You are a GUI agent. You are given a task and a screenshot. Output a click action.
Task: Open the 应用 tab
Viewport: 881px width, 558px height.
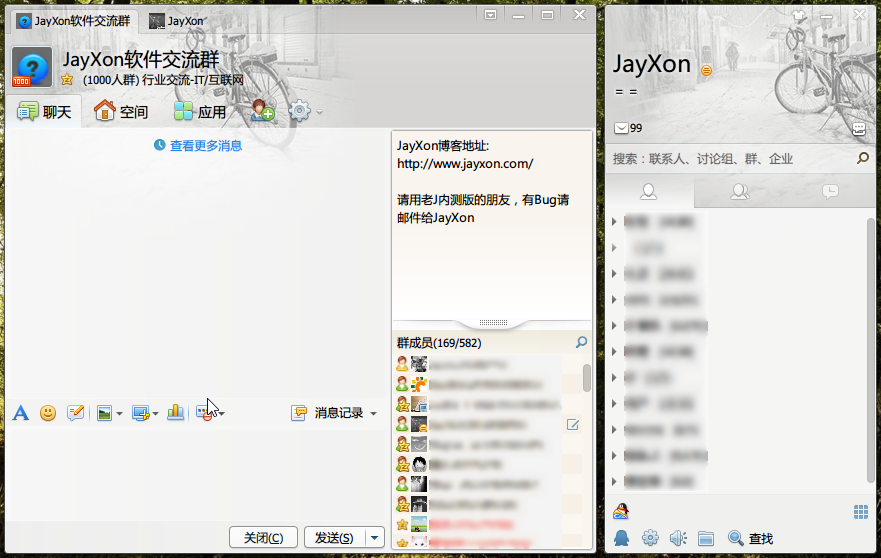pyautogui.click(x=200, y=111)
